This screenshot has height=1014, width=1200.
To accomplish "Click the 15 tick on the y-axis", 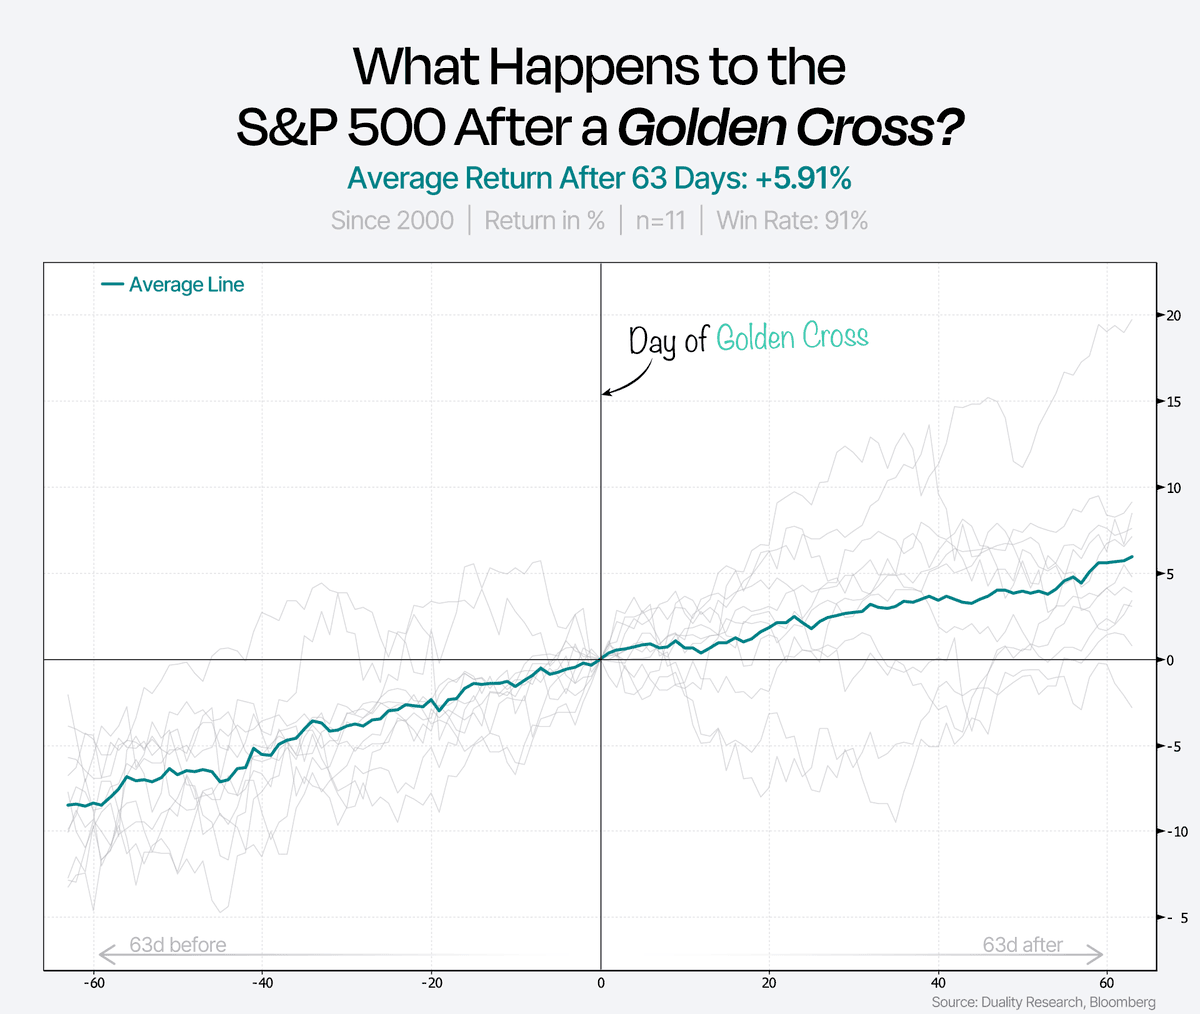I will (1173, 402).
